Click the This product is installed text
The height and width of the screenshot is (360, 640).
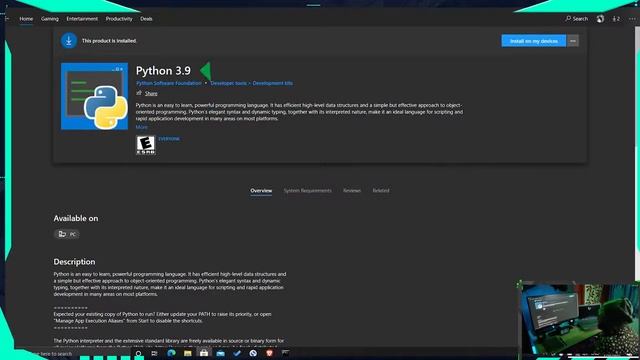109,41
